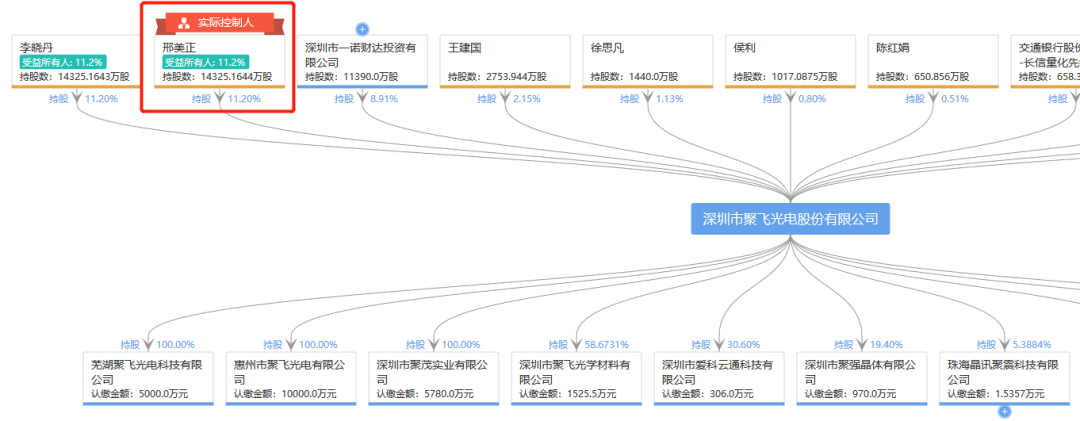Select 认缴金额 5780.0万元 text

tap(425, 394)
